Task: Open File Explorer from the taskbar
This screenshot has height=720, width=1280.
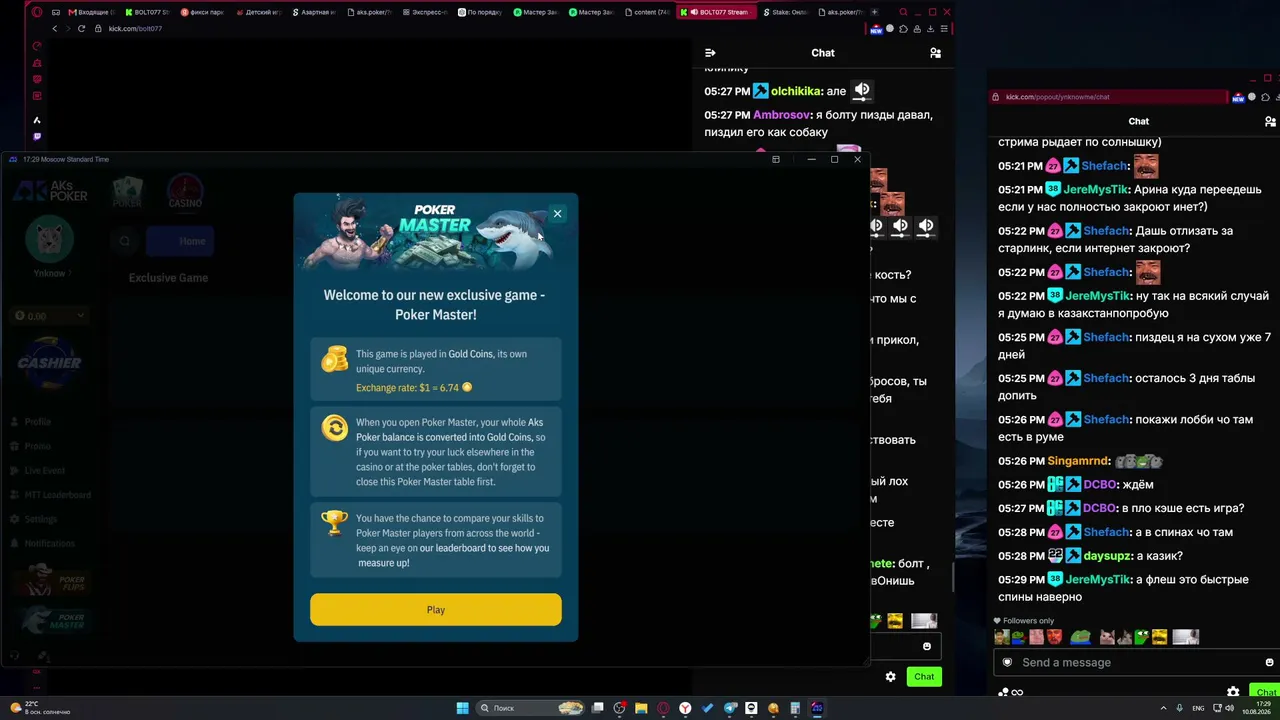Action: tap(641, 708)
